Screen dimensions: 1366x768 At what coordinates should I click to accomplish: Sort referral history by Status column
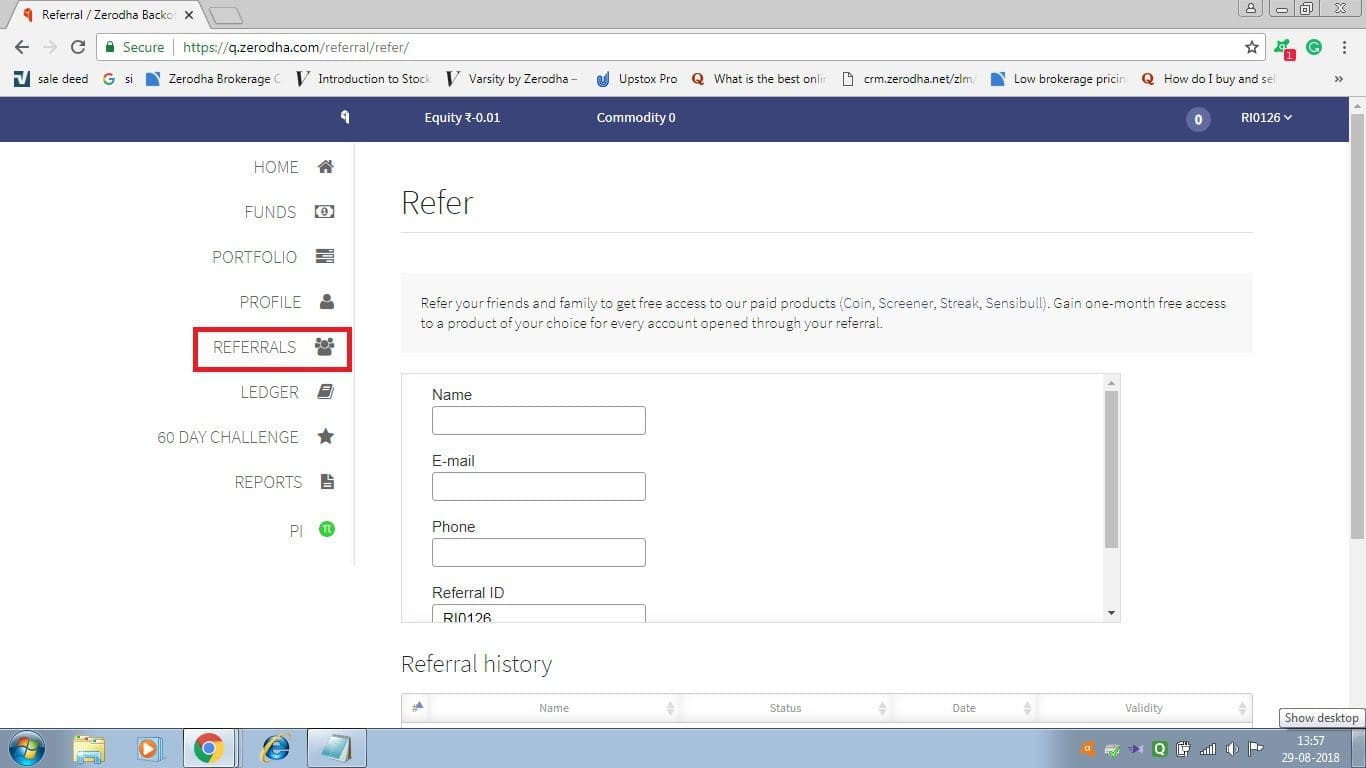[x=785, y=708]
